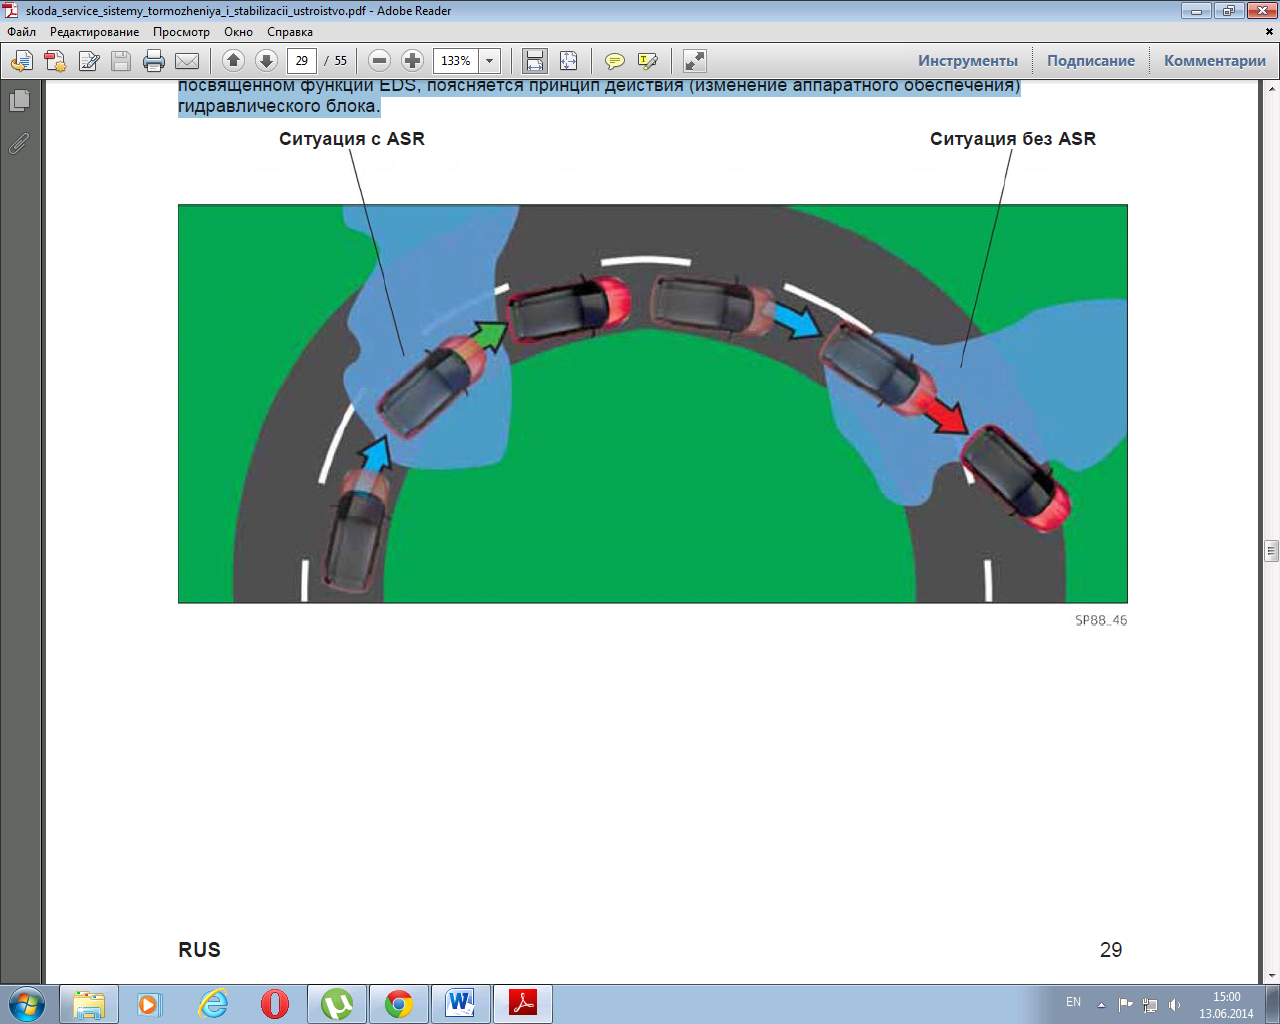Click scrollbar up arrow

click(x=1271, y=87)
